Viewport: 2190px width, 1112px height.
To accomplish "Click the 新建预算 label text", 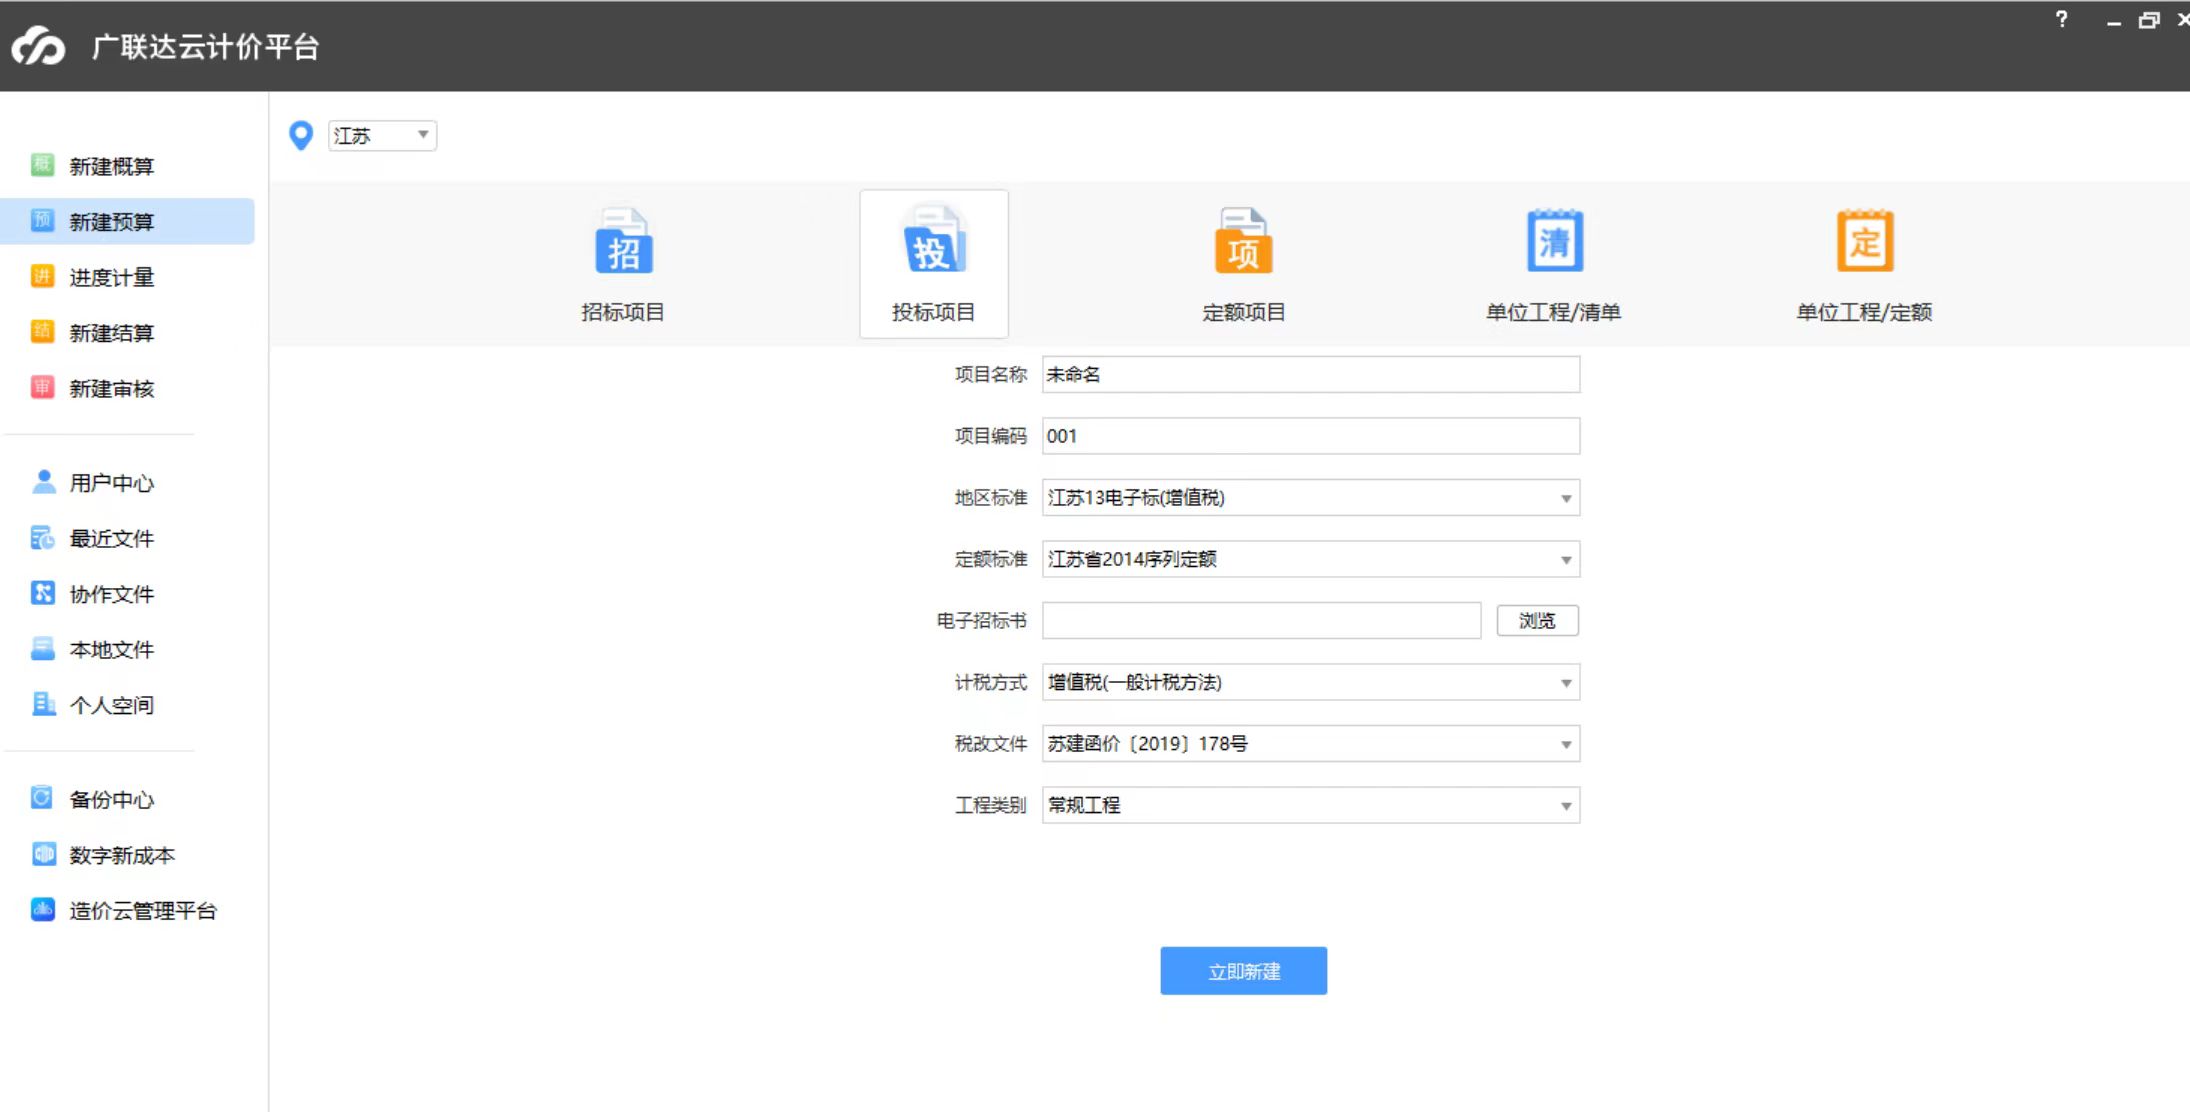I will [x=112, y=221].
